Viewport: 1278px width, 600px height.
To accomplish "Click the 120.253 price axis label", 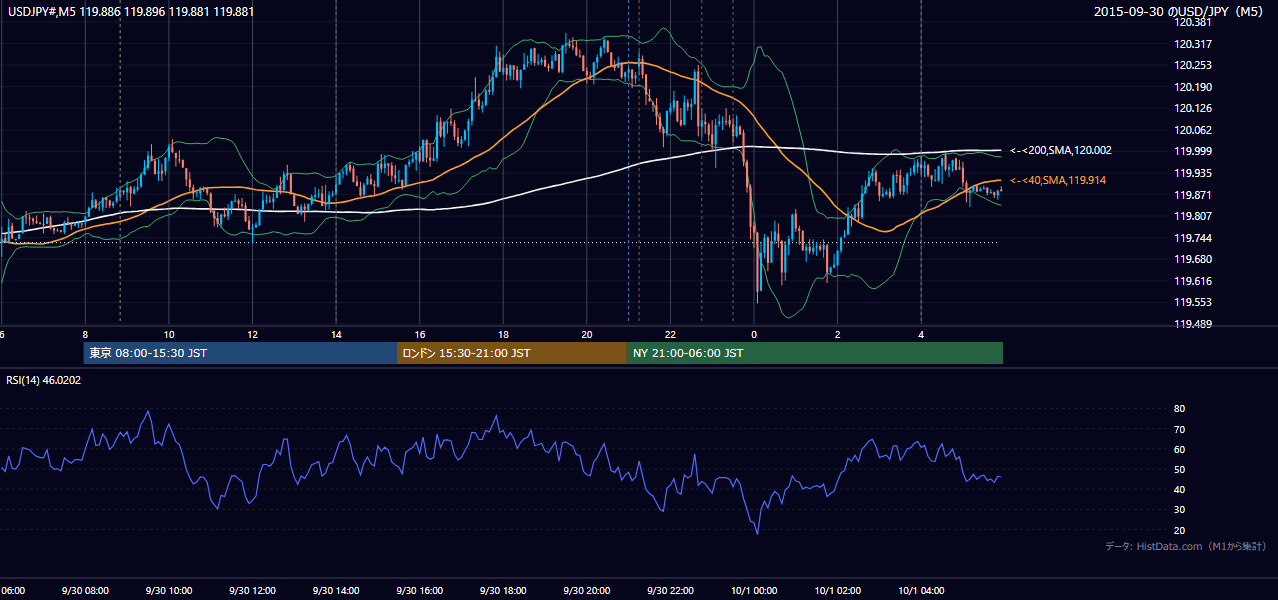I will coord(1195,65).
